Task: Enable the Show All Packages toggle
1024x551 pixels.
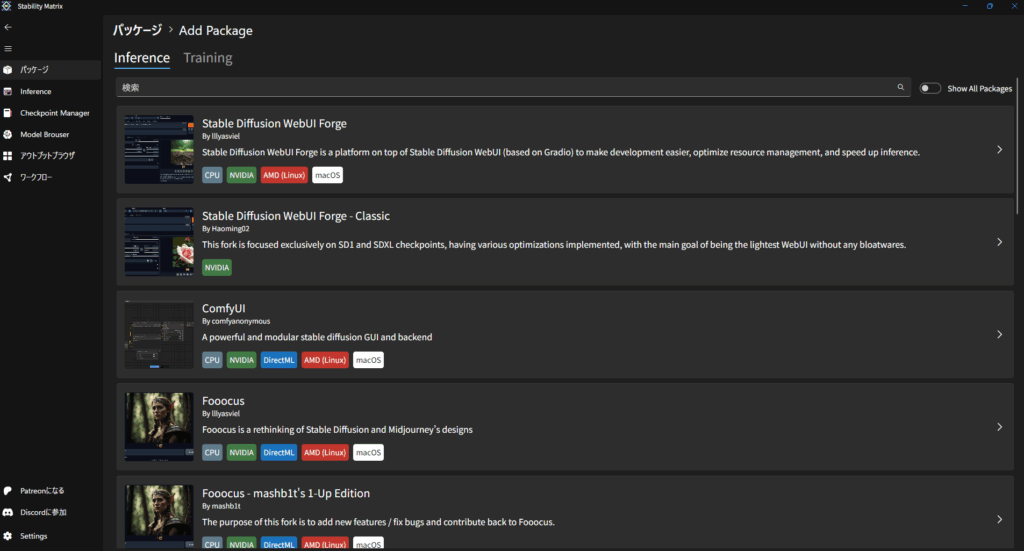Action: tap(930, 88)
